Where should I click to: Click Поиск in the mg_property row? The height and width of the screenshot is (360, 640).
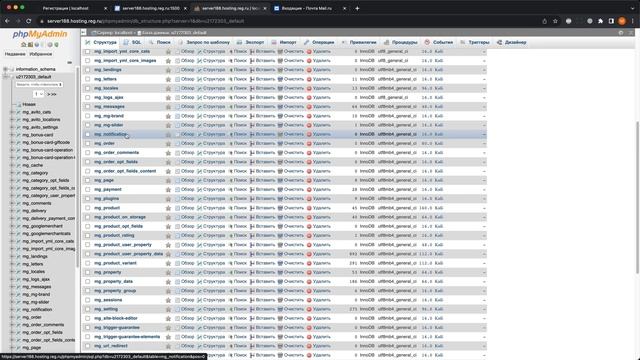238,272
